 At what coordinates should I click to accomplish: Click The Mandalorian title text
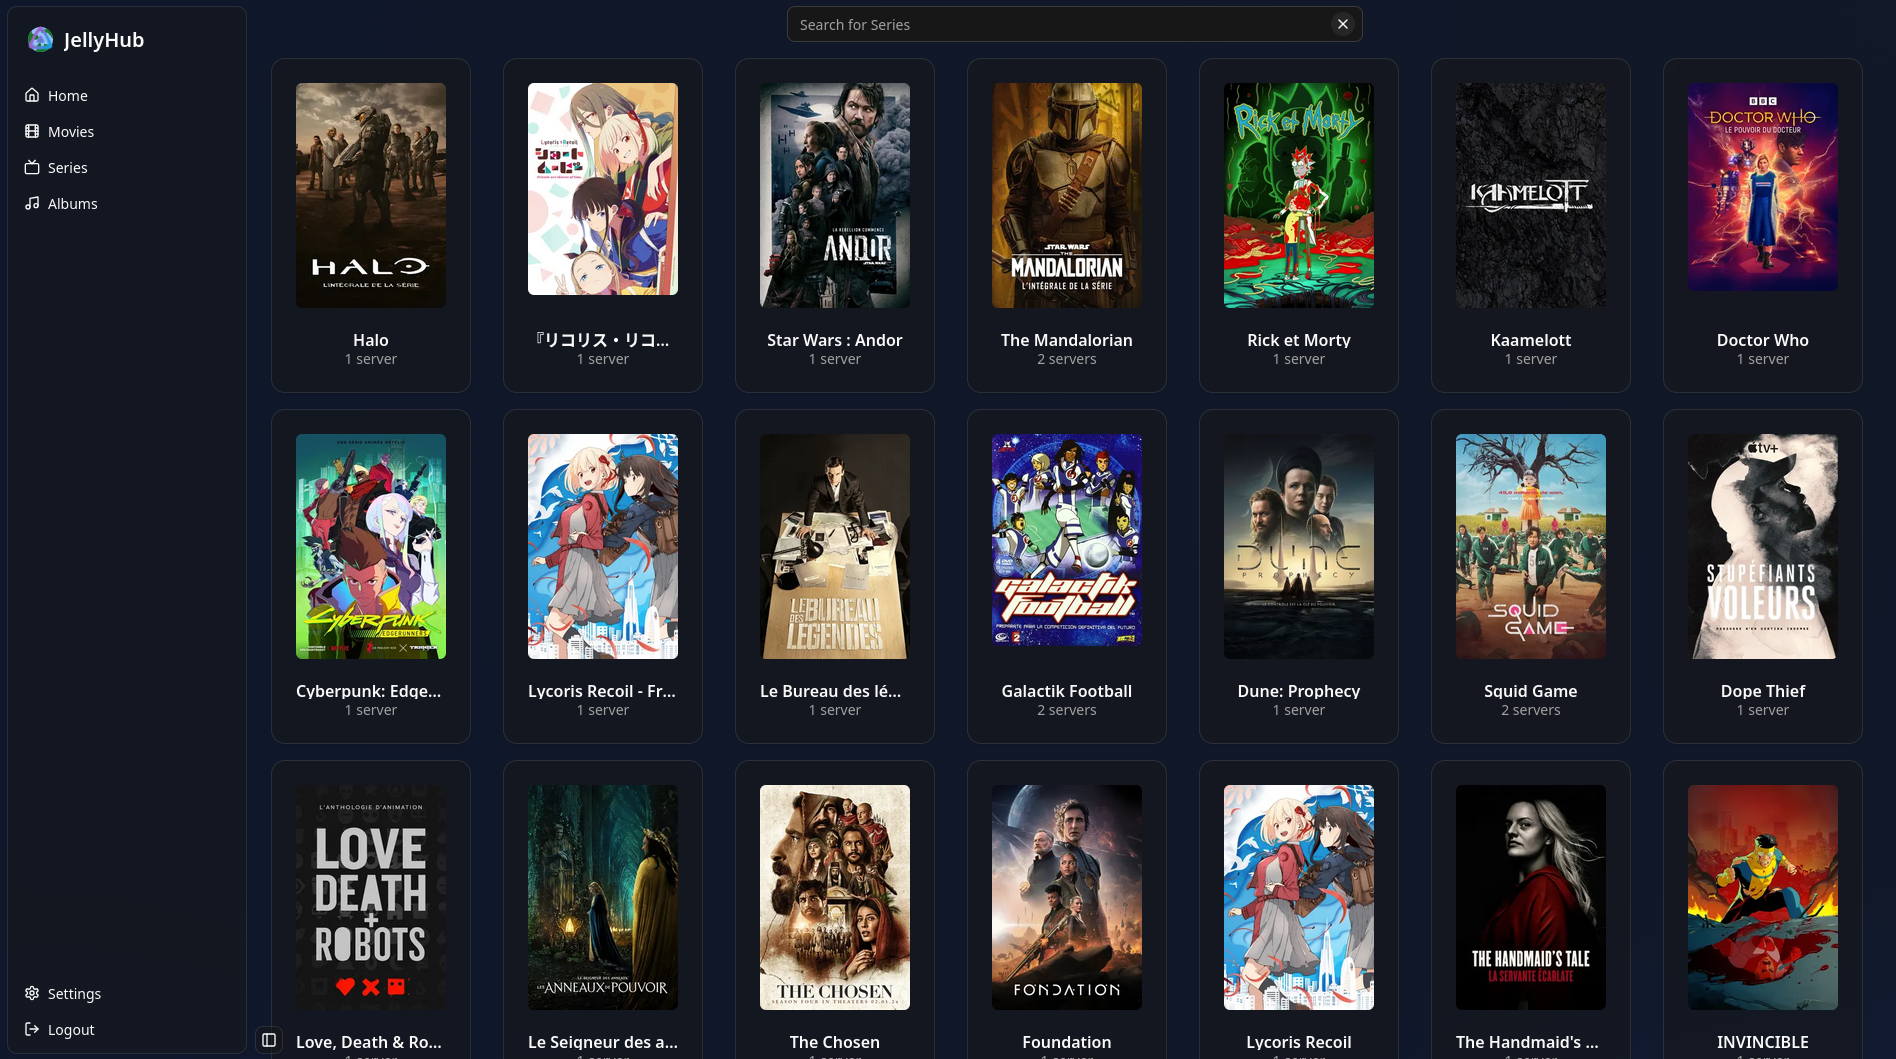pyautogui.click(x=1067, y=340)
